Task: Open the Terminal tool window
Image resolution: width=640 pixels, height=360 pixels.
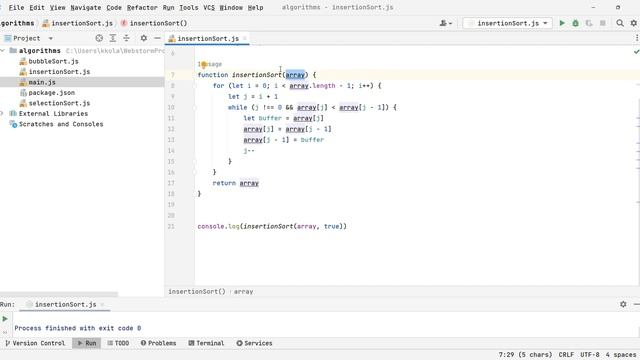Action: 206,343
